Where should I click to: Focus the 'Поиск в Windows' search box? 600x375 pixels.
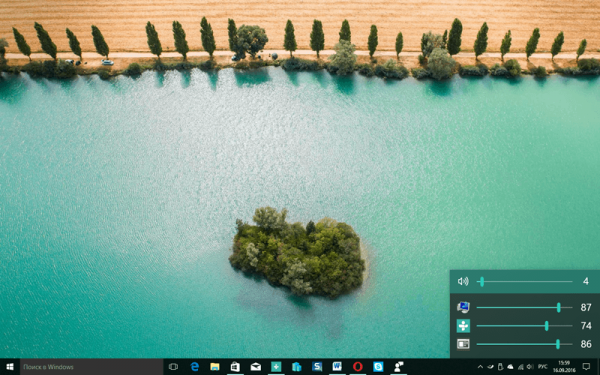[91, 367]
